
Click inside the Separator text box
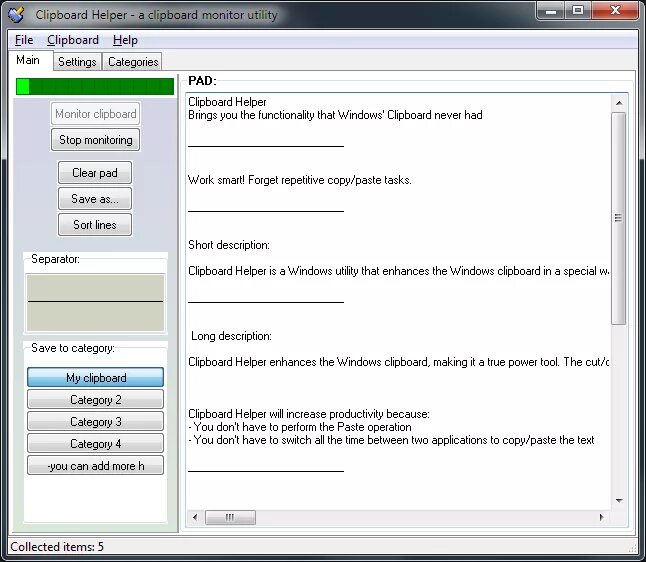(96, 303)
